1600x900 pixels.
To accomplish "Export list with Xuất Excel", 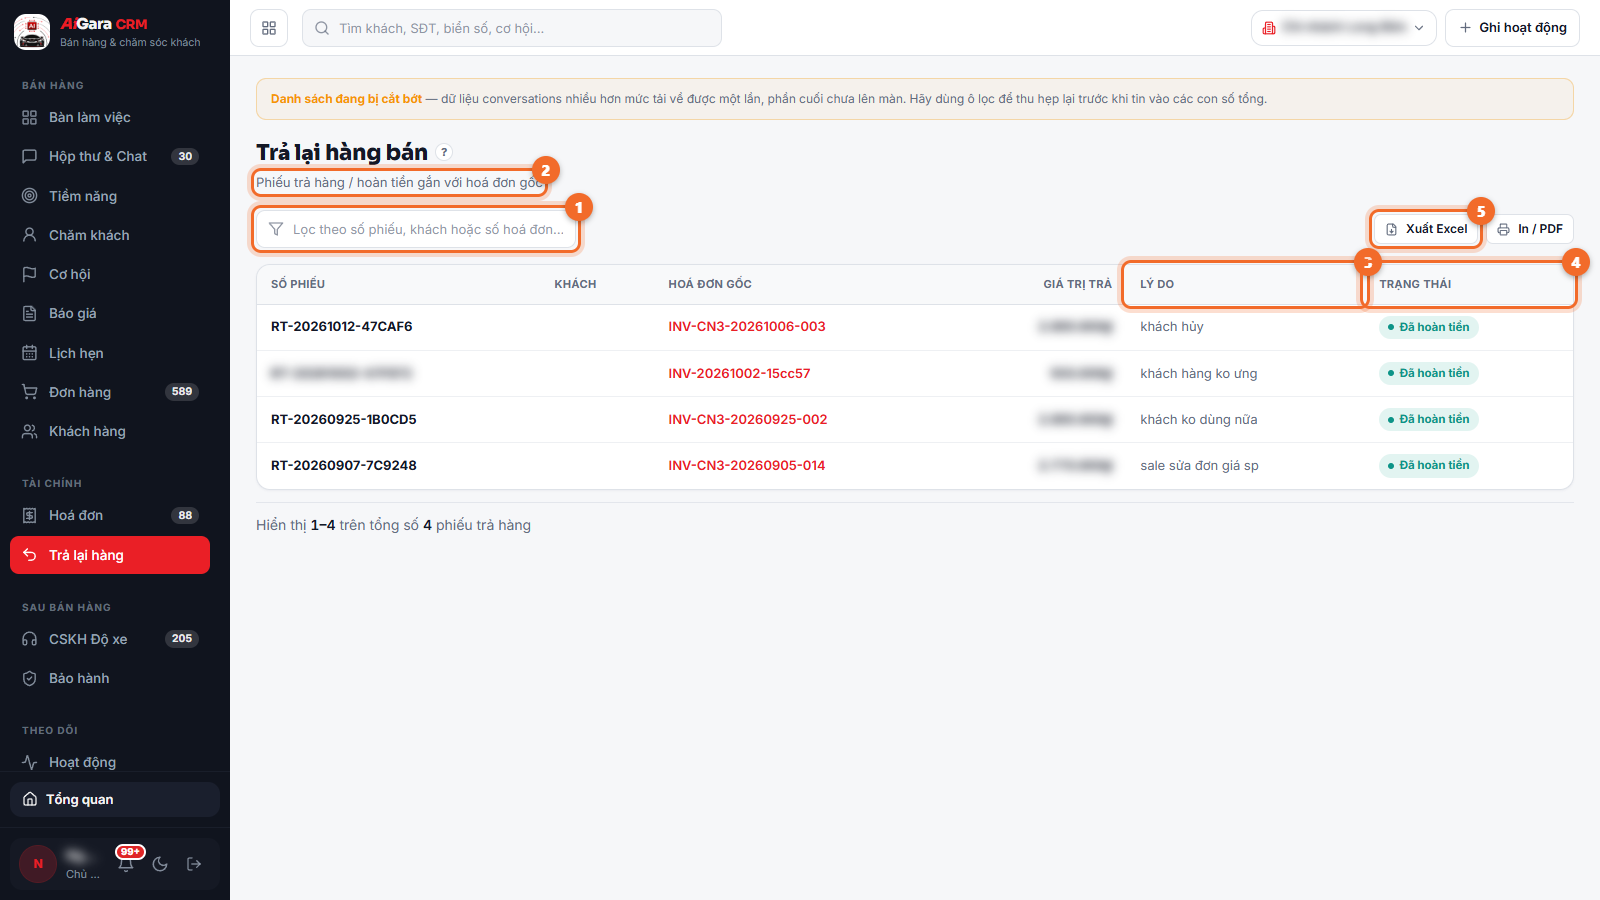I will coord(1426,229).
